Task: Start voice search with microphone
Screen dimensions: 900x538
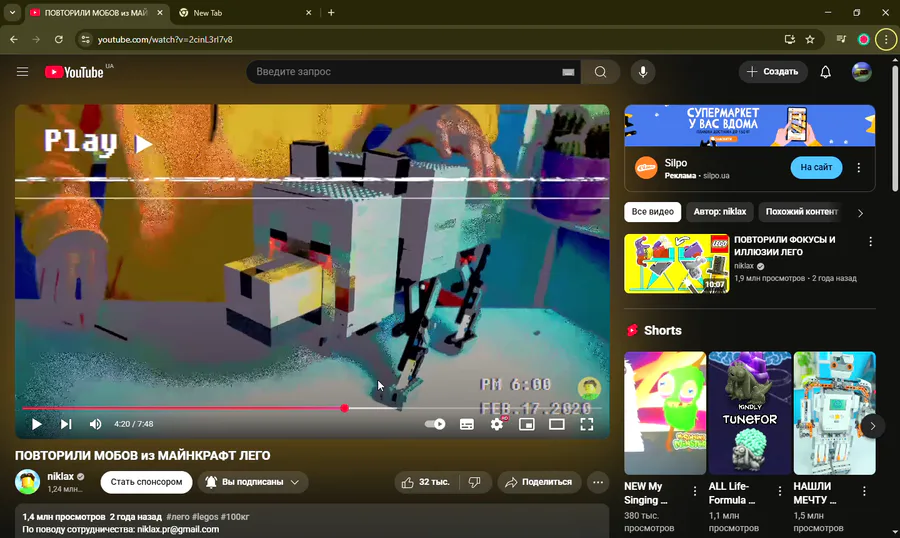Action: (x=643, y=72)
